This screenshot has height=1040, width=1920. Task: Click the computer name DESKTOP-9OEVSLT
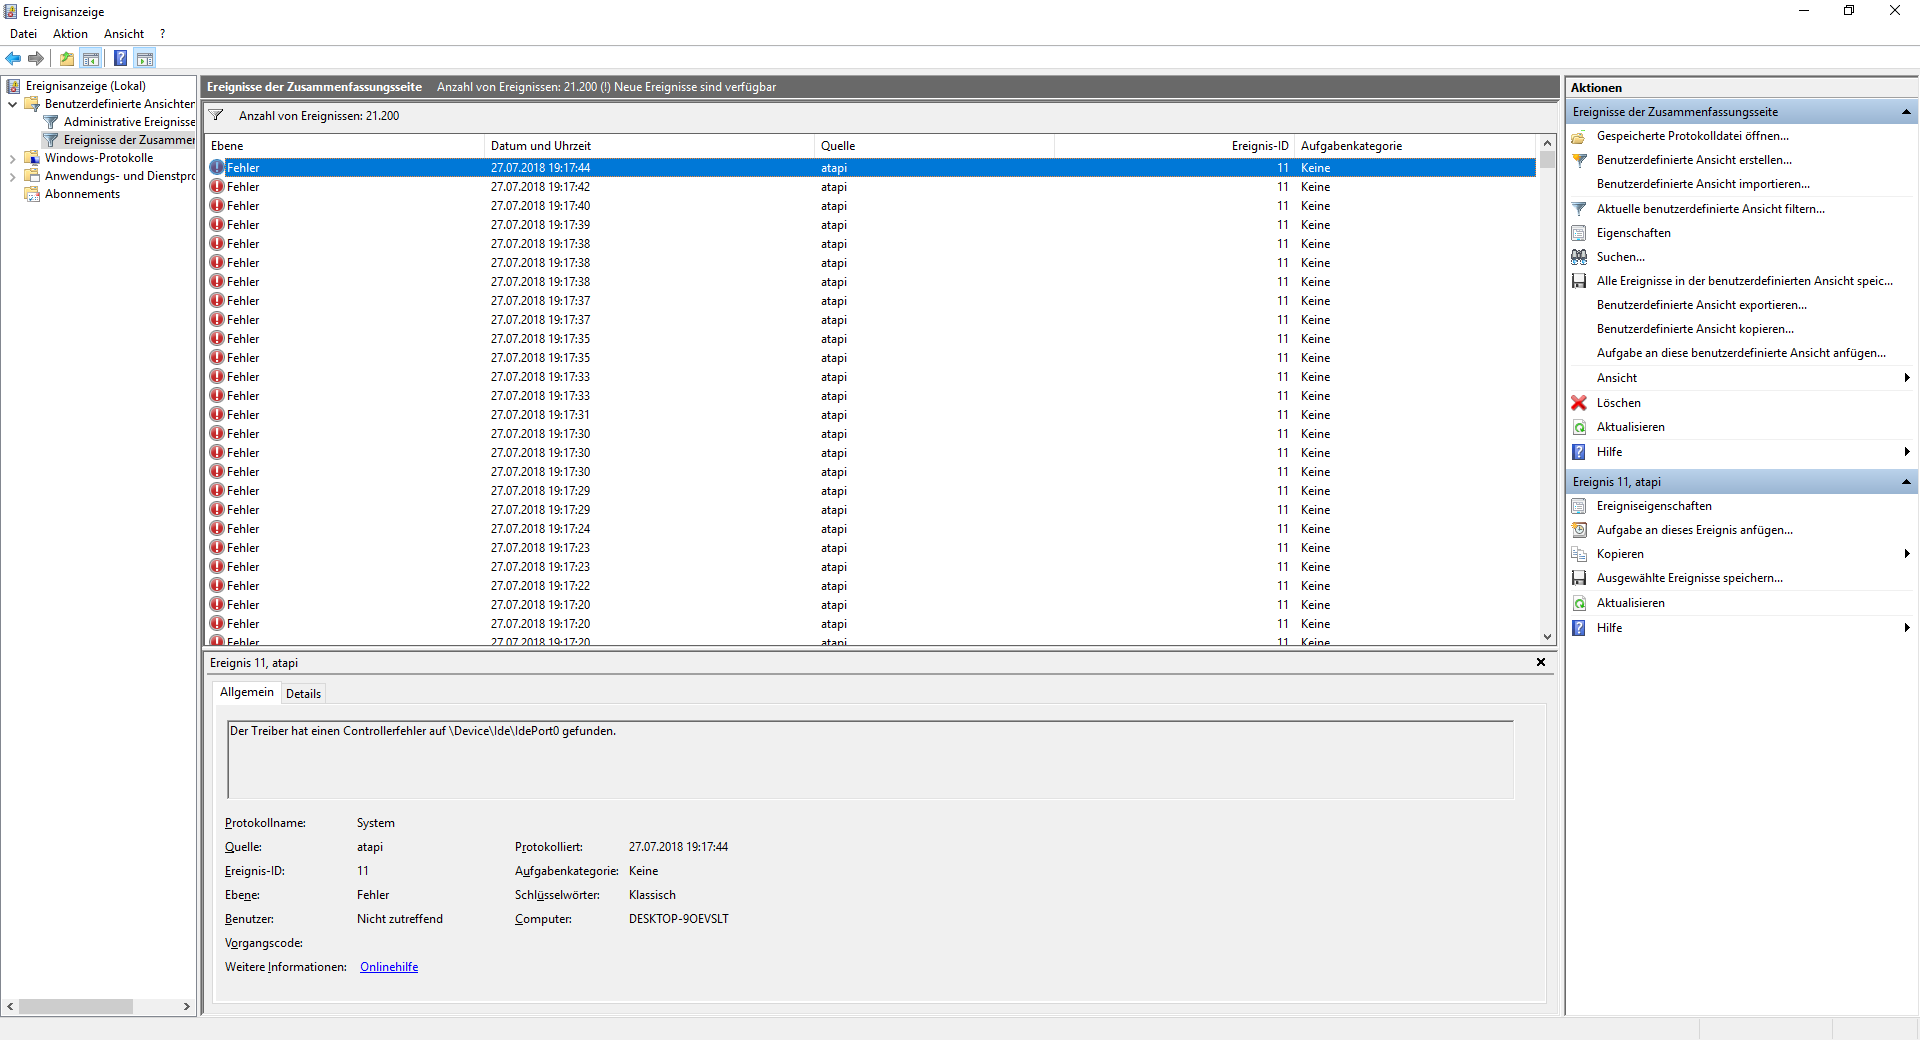pos(679,919)
